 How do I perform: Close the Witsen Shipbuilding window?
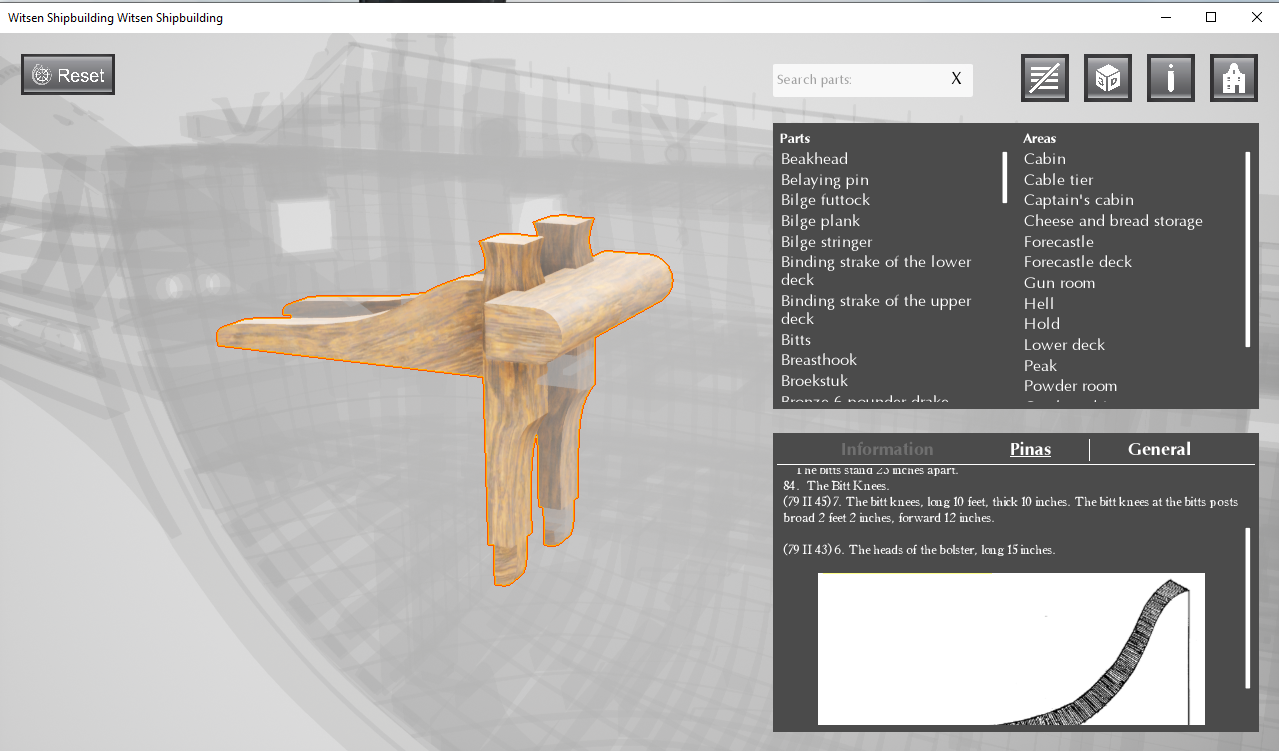point(1256,17)
